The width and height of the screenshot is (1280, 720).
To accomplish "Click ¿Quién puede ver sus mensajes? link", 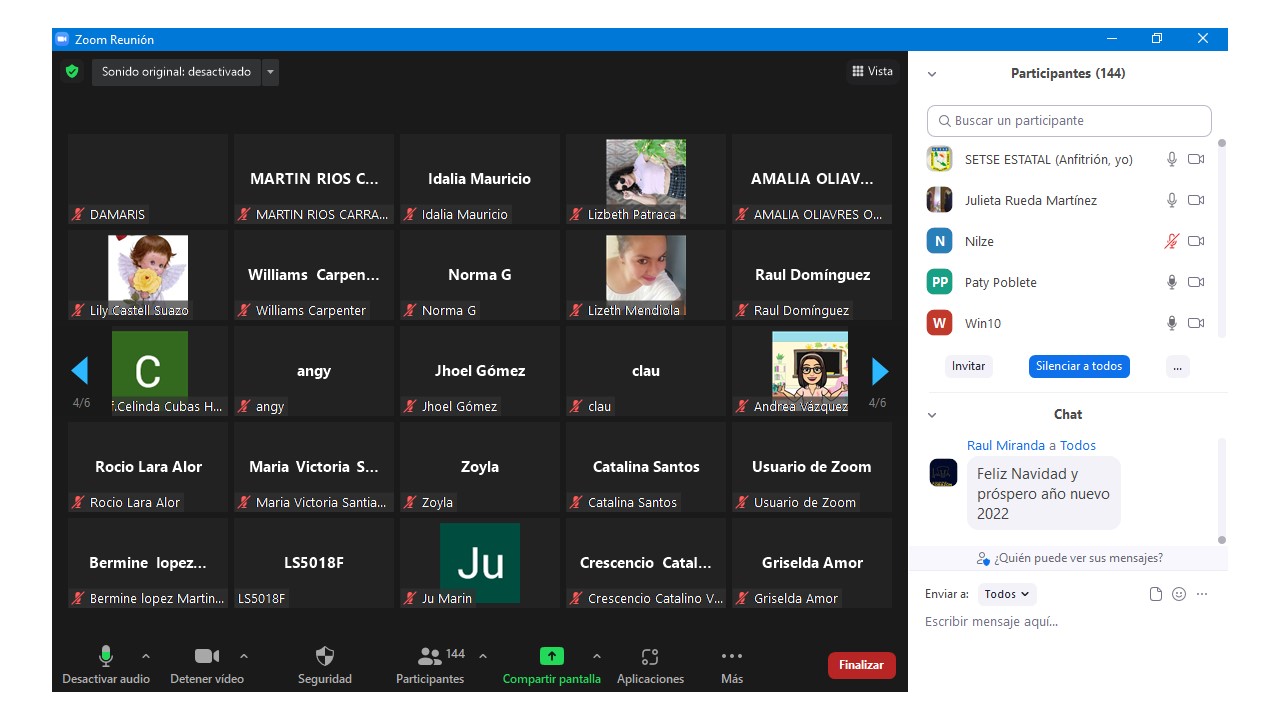I will click(1078, 558).
